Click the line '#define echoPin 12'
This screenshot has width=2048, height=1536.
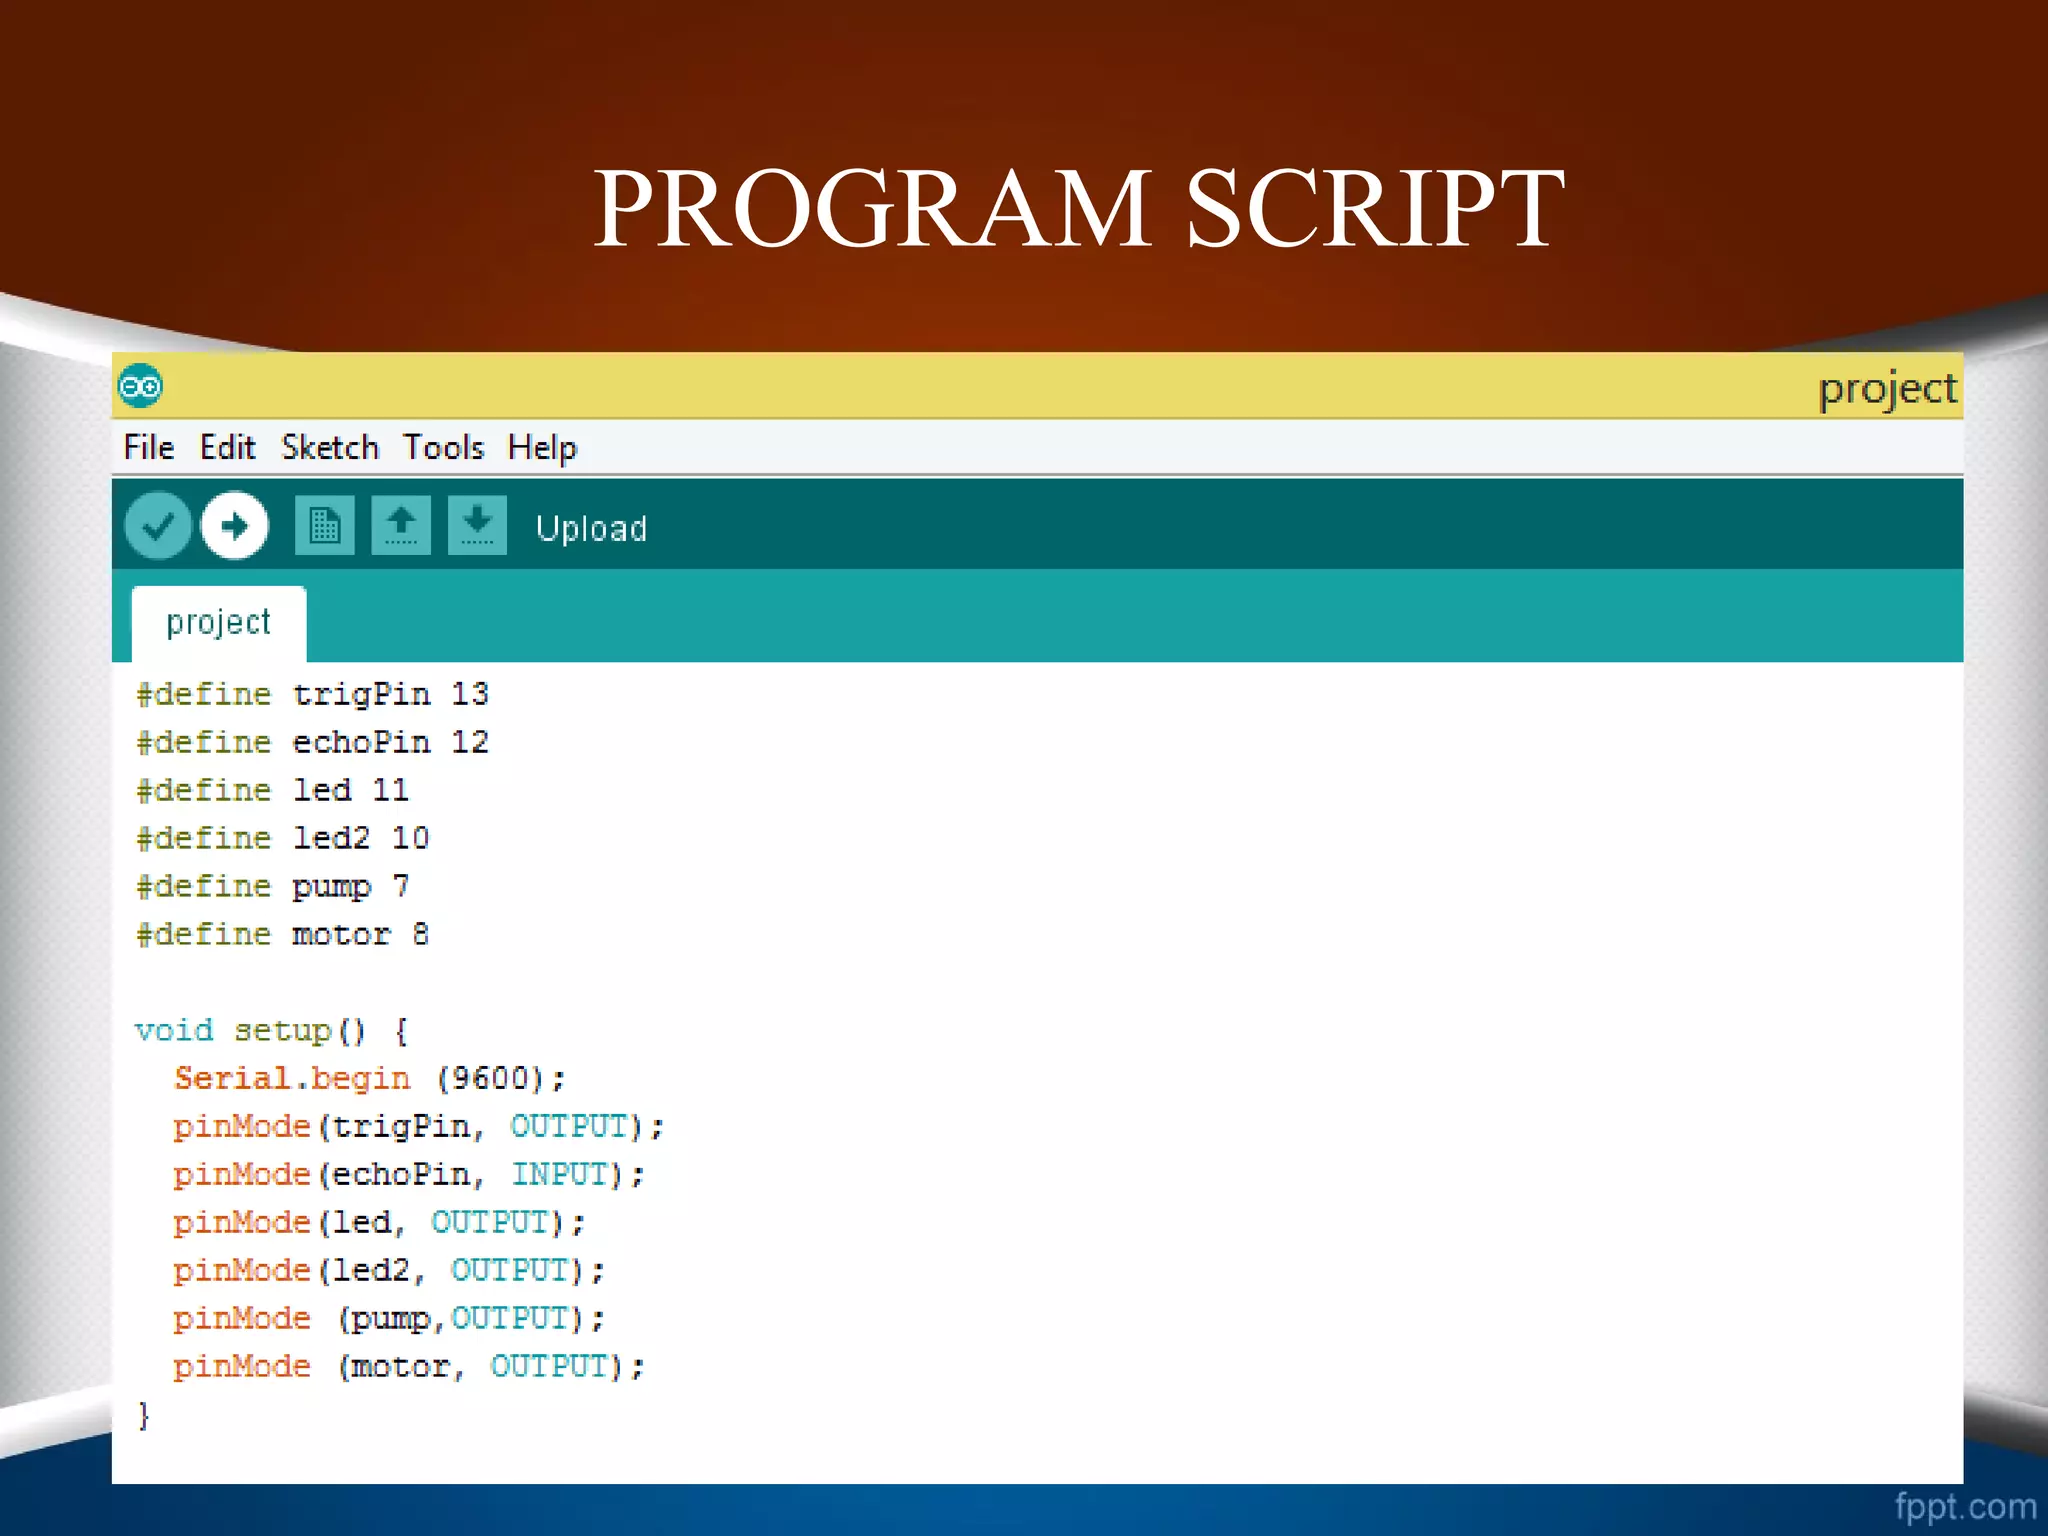click(312, 742)
